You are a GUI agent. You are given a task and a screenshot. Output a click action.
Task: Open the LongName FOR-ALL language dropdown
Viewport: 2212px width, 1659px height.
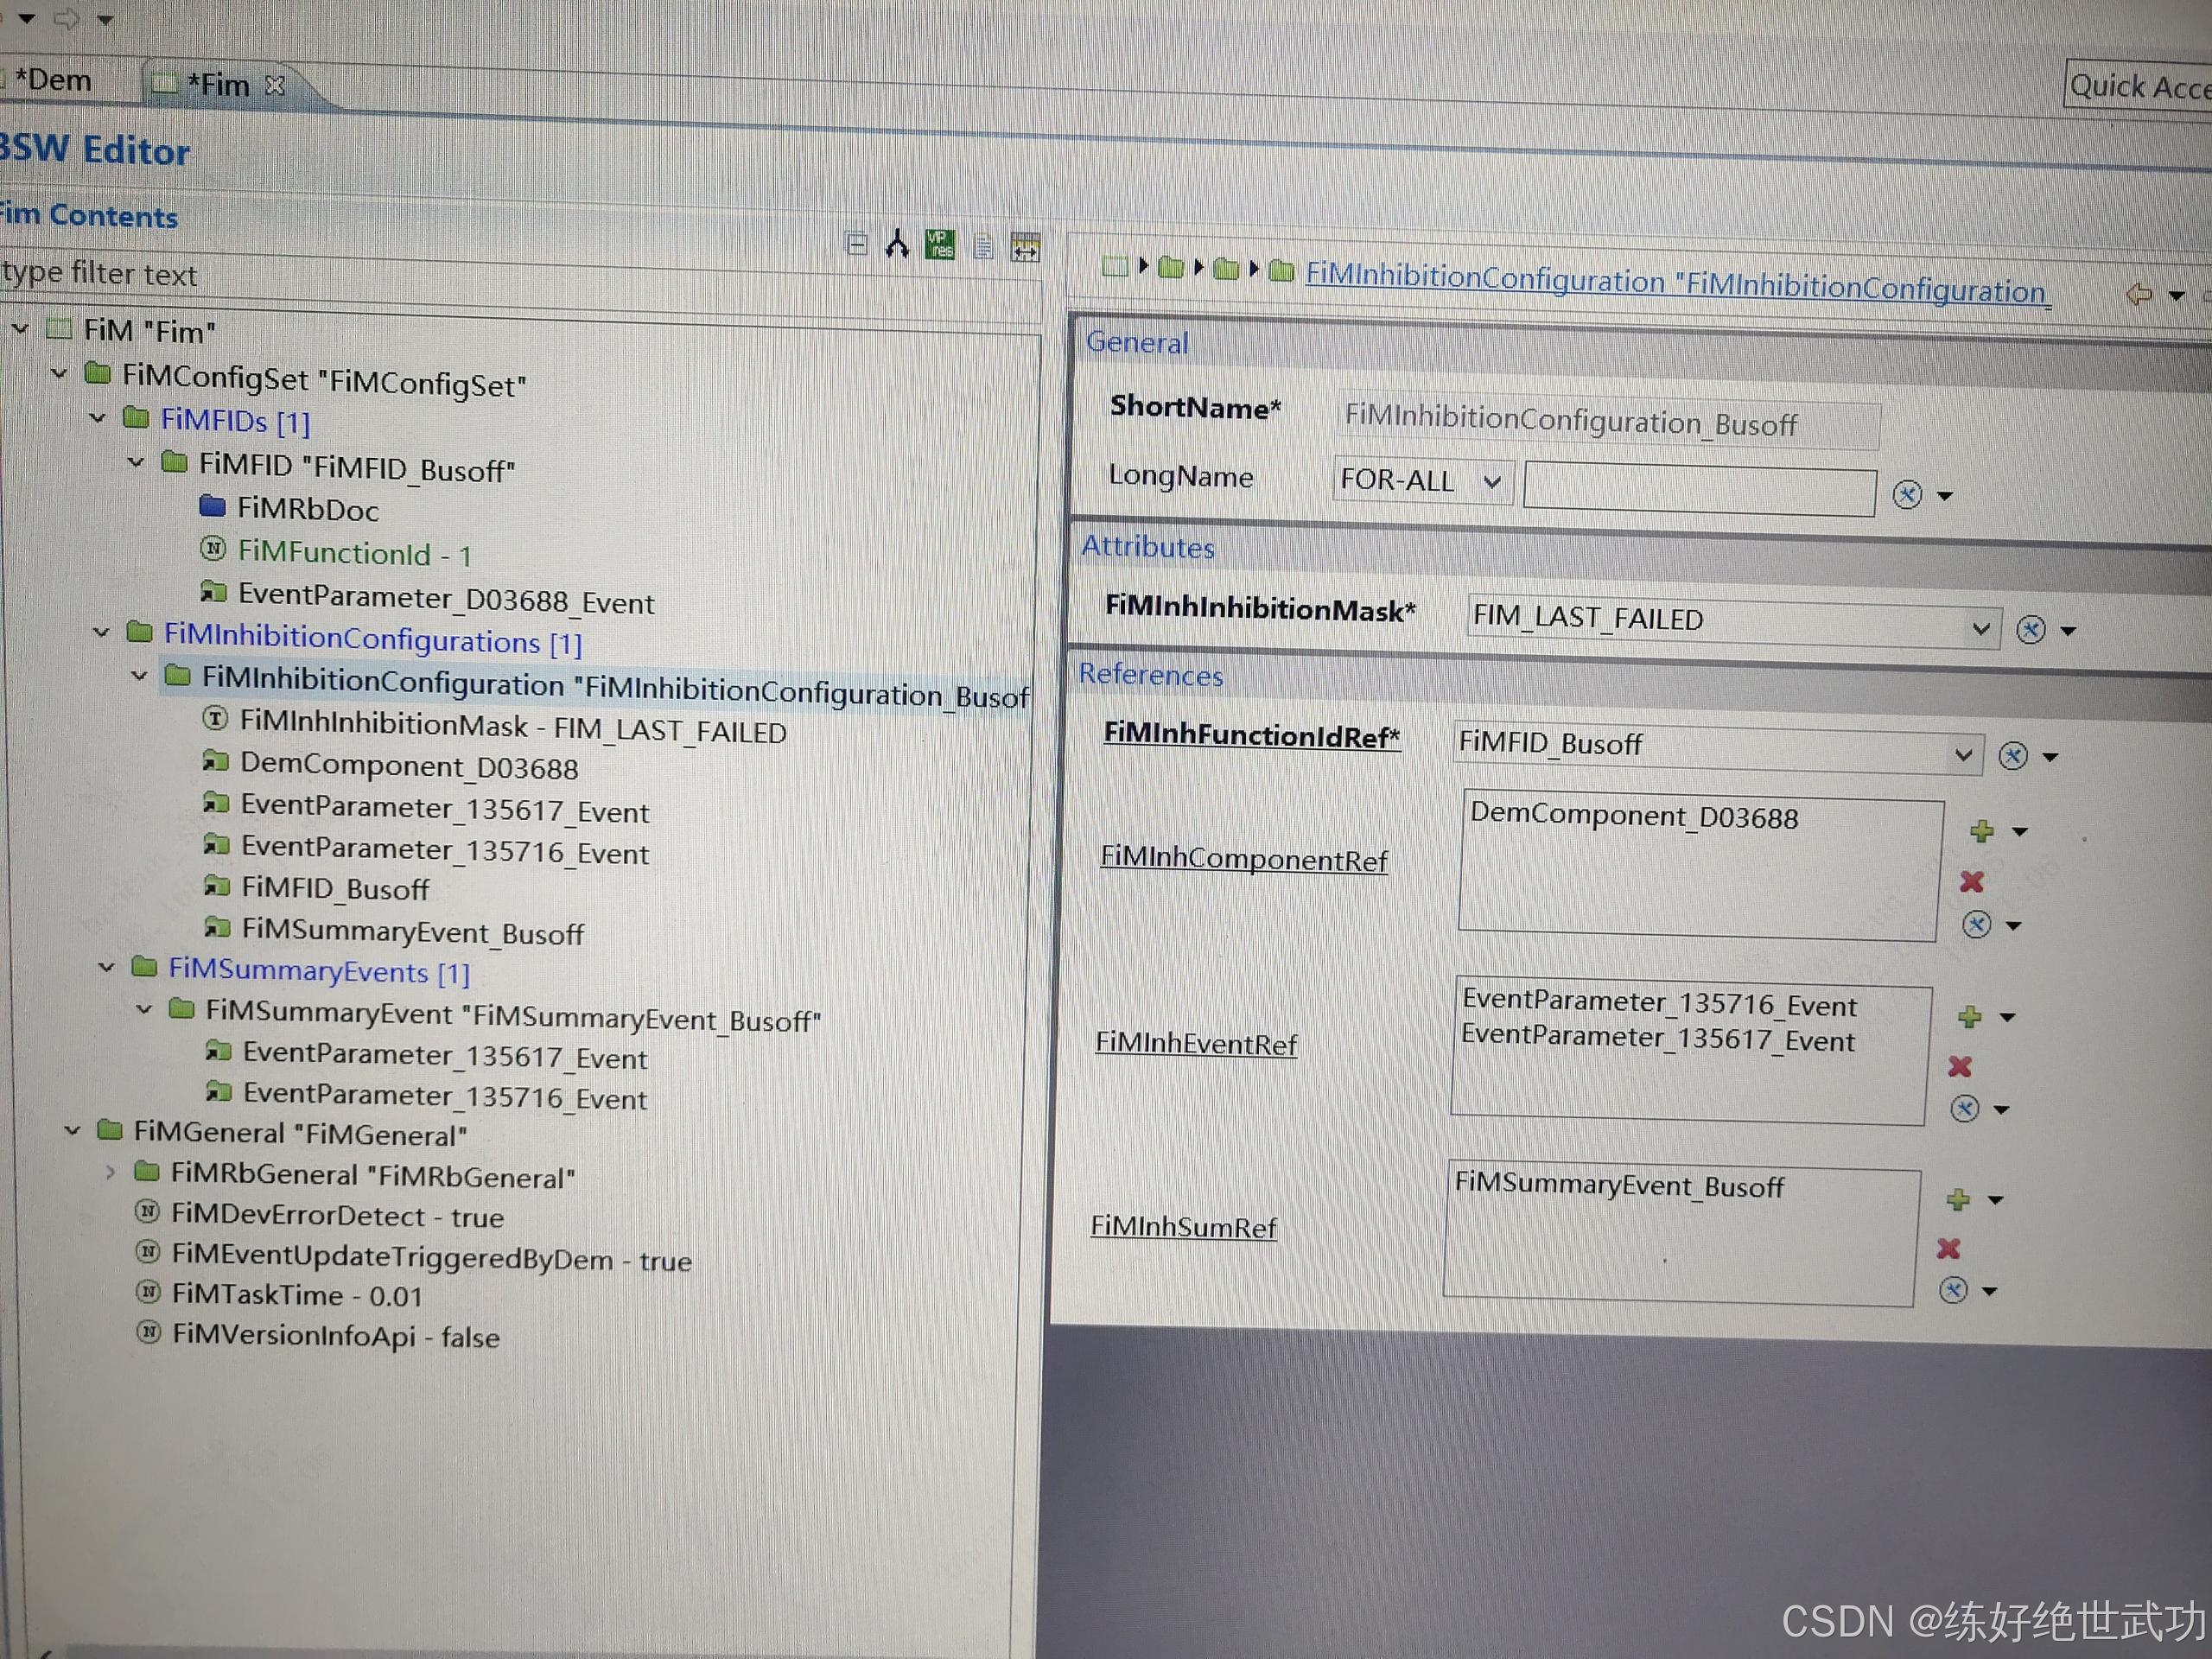click(1492, 482)
